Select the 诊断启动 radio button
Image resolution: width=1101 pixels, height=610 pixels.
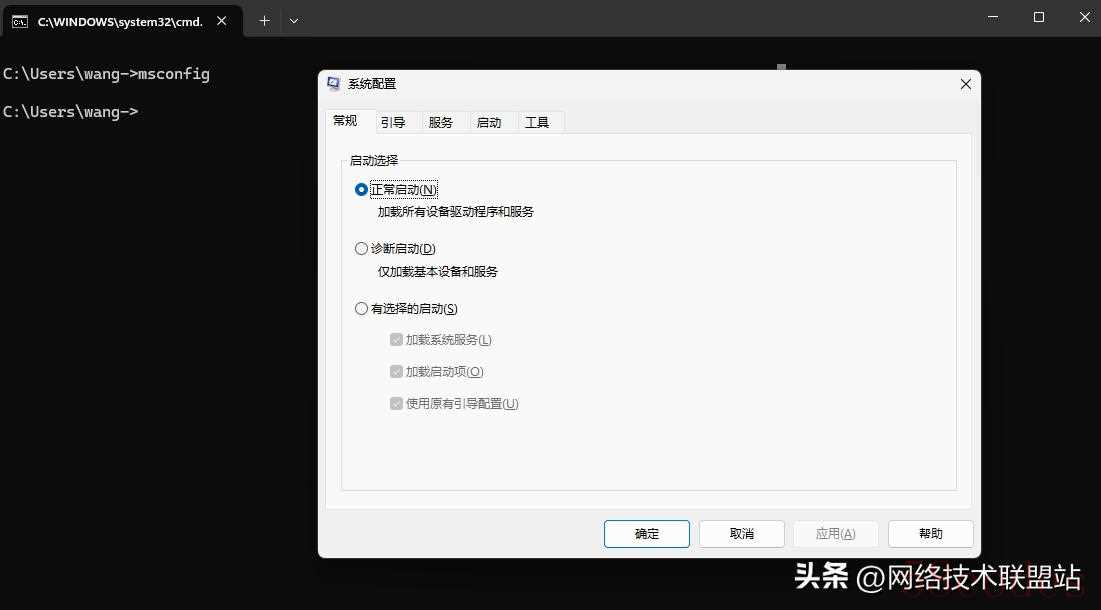point(362,249)
